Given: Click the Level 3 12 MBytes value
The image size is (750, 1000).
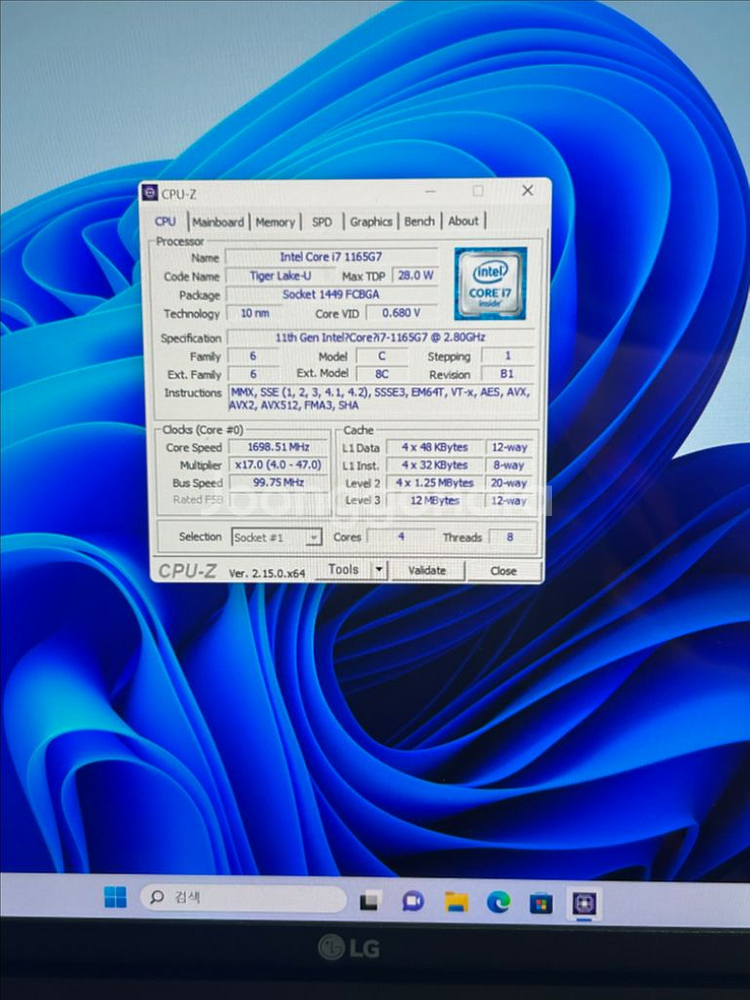Looking at the screenshot, I should 435,501.
